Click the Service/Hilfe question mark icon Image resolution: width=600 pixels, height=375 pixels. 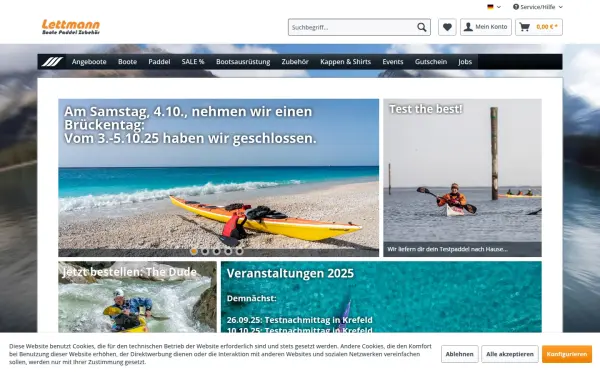point(516,7)
